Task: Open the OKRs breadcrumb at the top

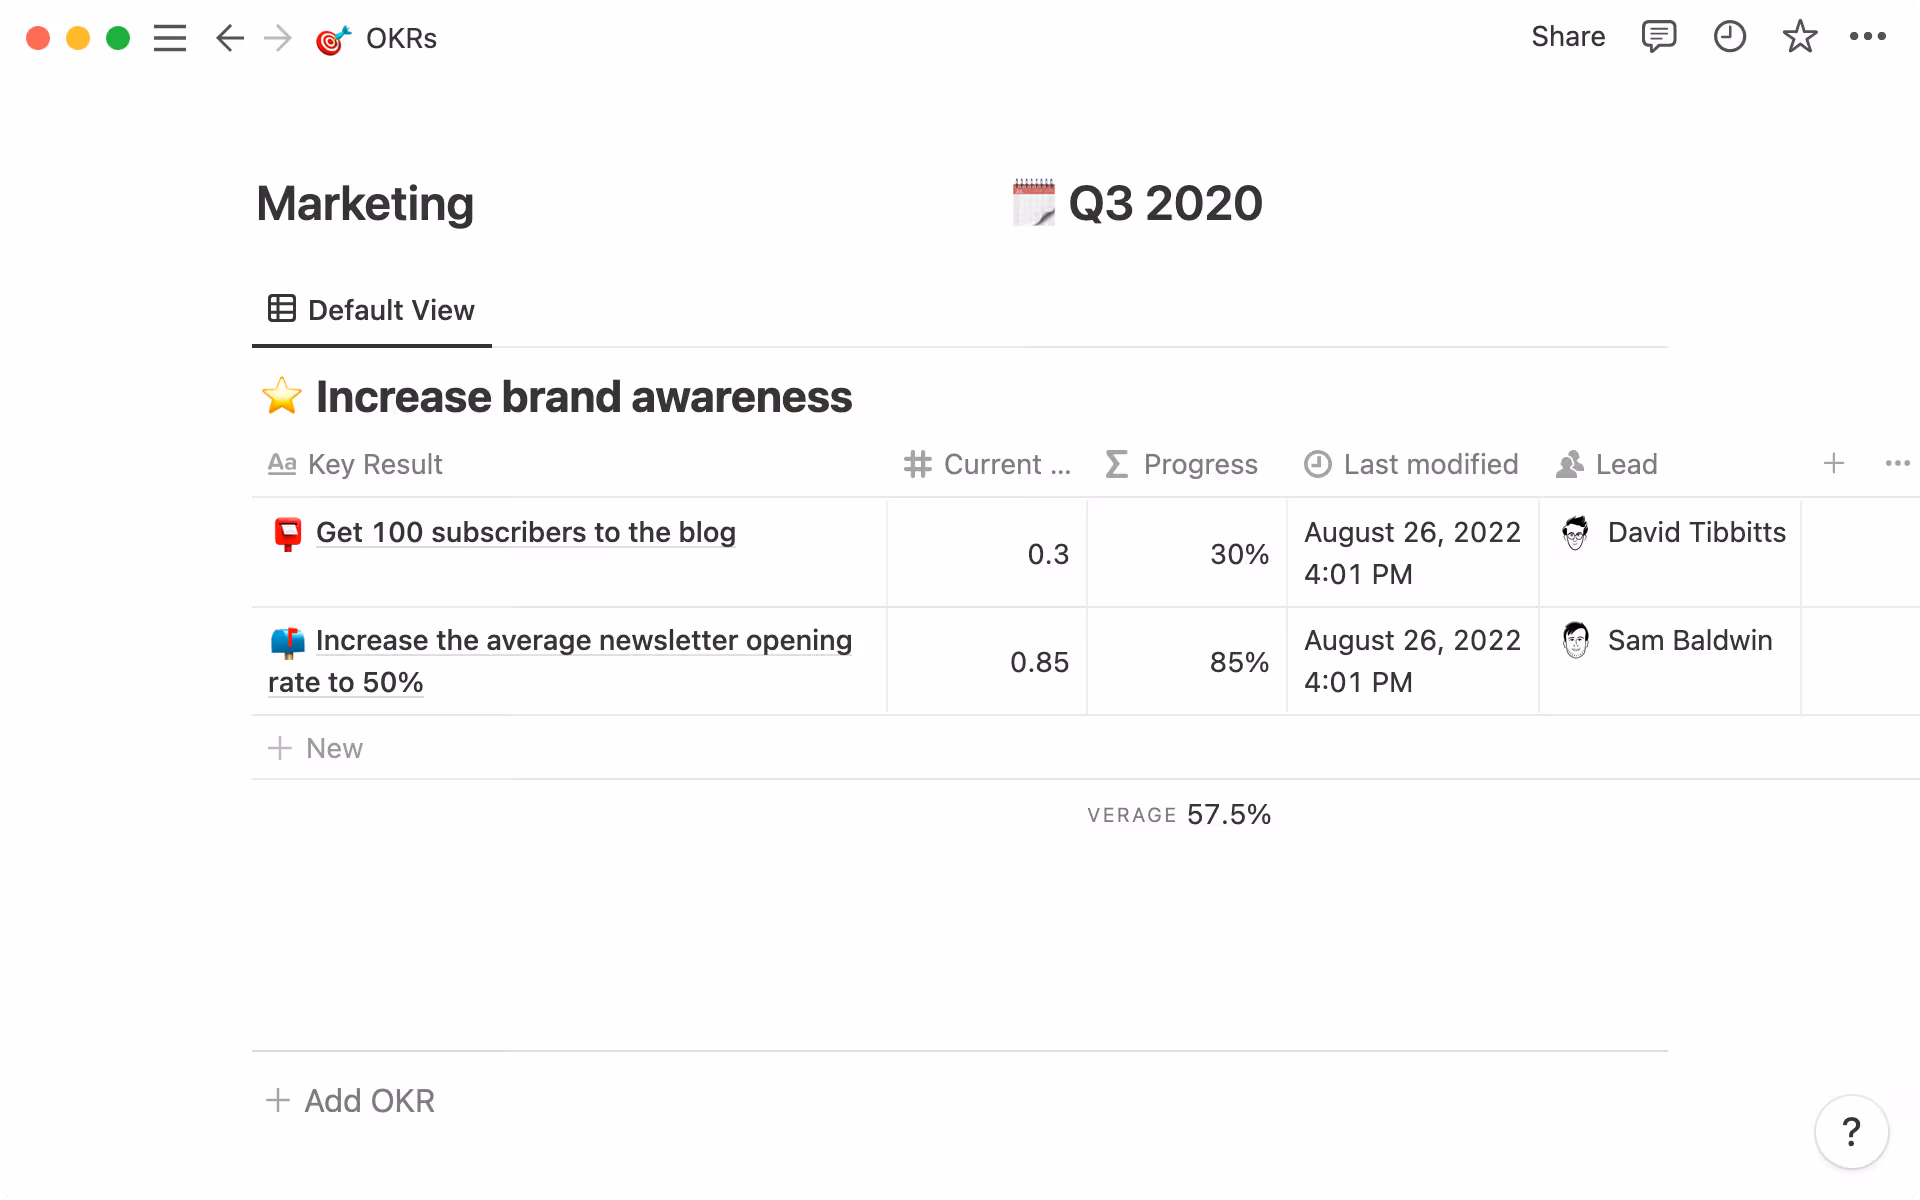Action: [400, 38]
